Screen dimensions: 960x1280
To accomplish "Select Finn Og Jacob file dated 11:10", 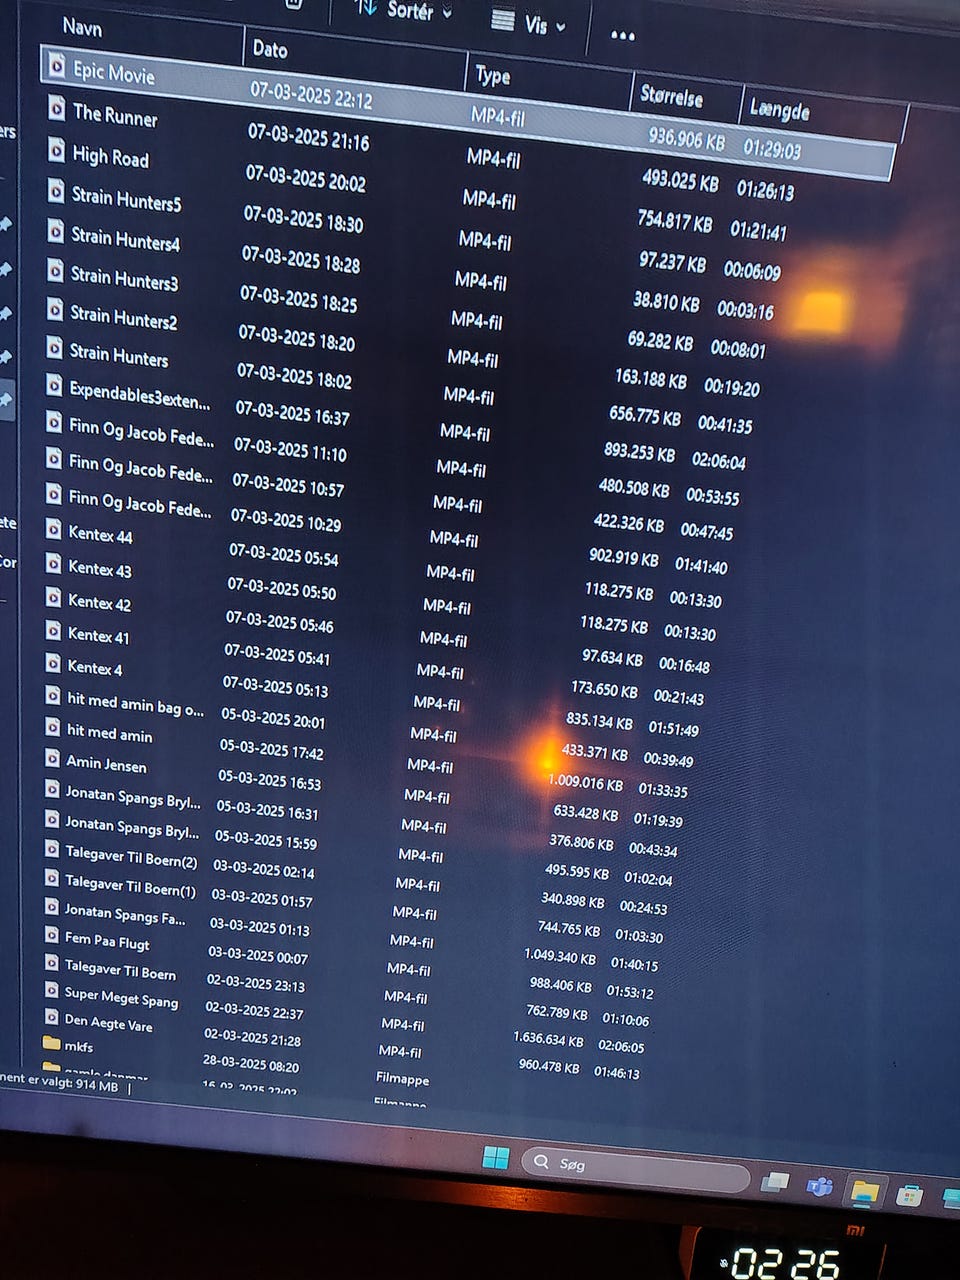I will 140,434.
